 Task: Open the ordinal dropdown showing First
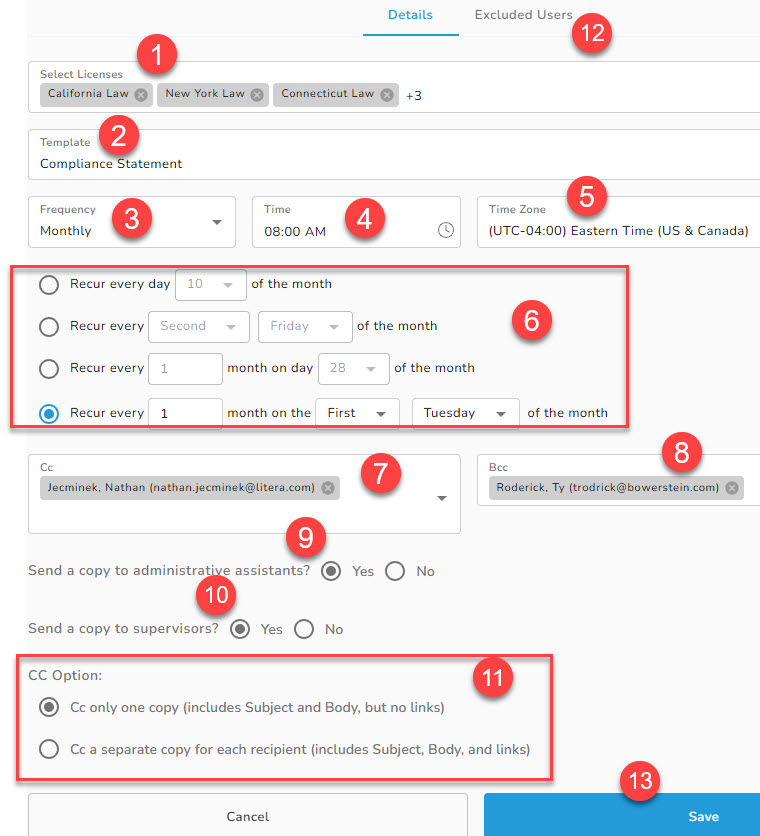(357, 414)
